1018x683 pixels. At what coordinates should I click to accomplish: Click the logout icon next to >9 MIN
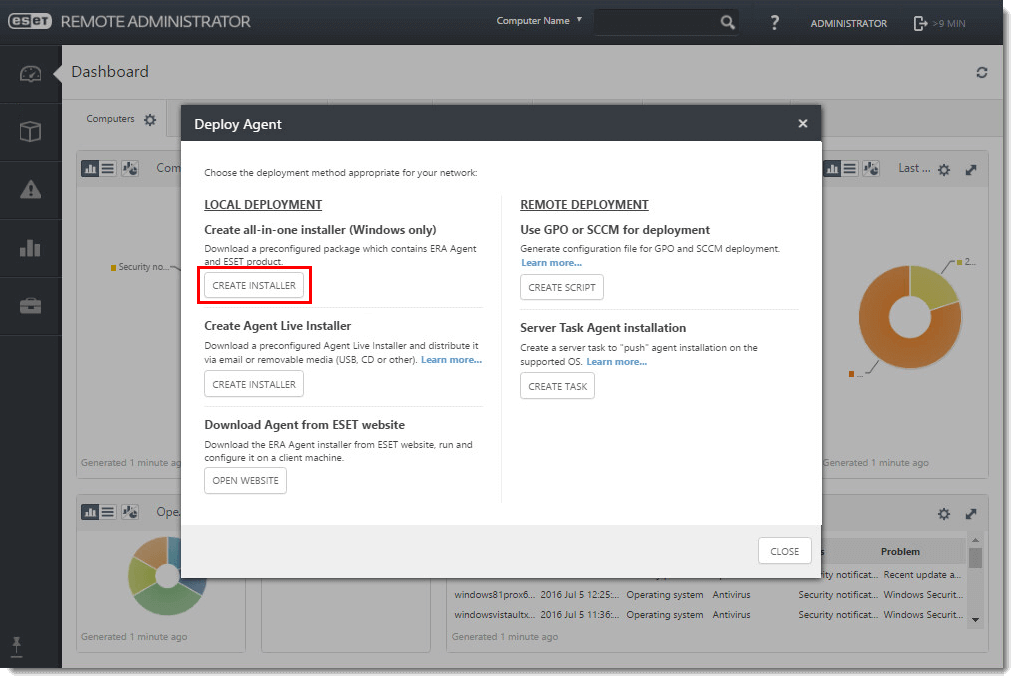tap(920, 23)
